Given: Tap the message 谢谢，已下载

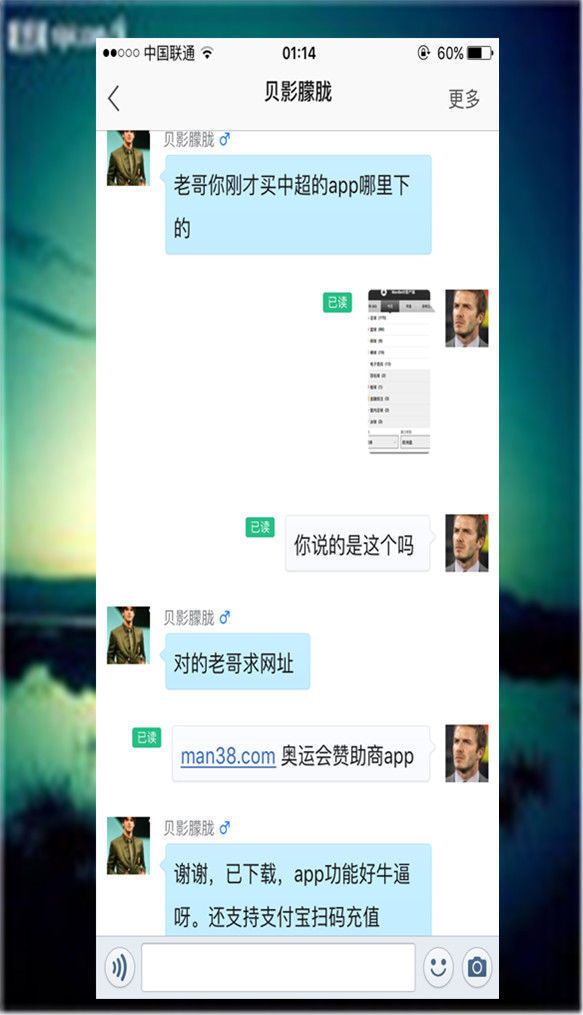Looking at the screenshot, I should tap(298, 890).
